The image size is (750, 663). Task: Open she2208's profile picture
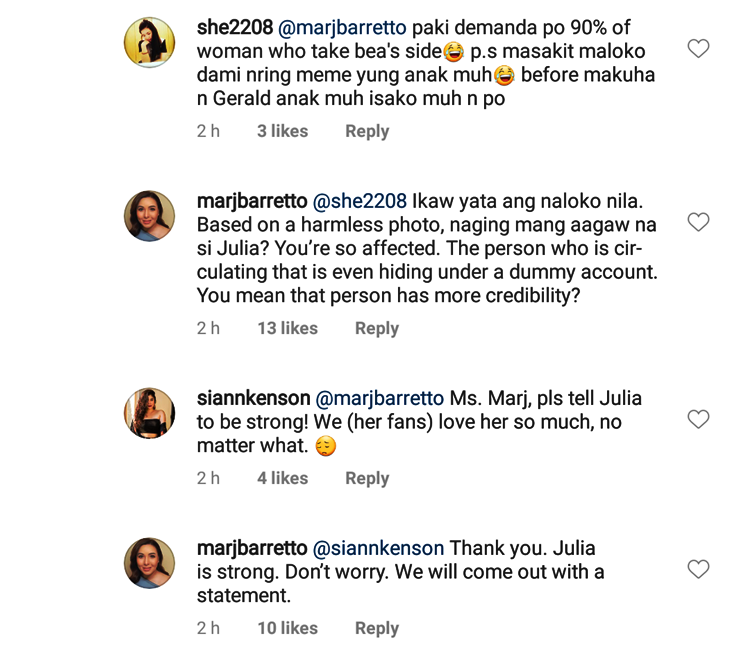tap(150, 42)
